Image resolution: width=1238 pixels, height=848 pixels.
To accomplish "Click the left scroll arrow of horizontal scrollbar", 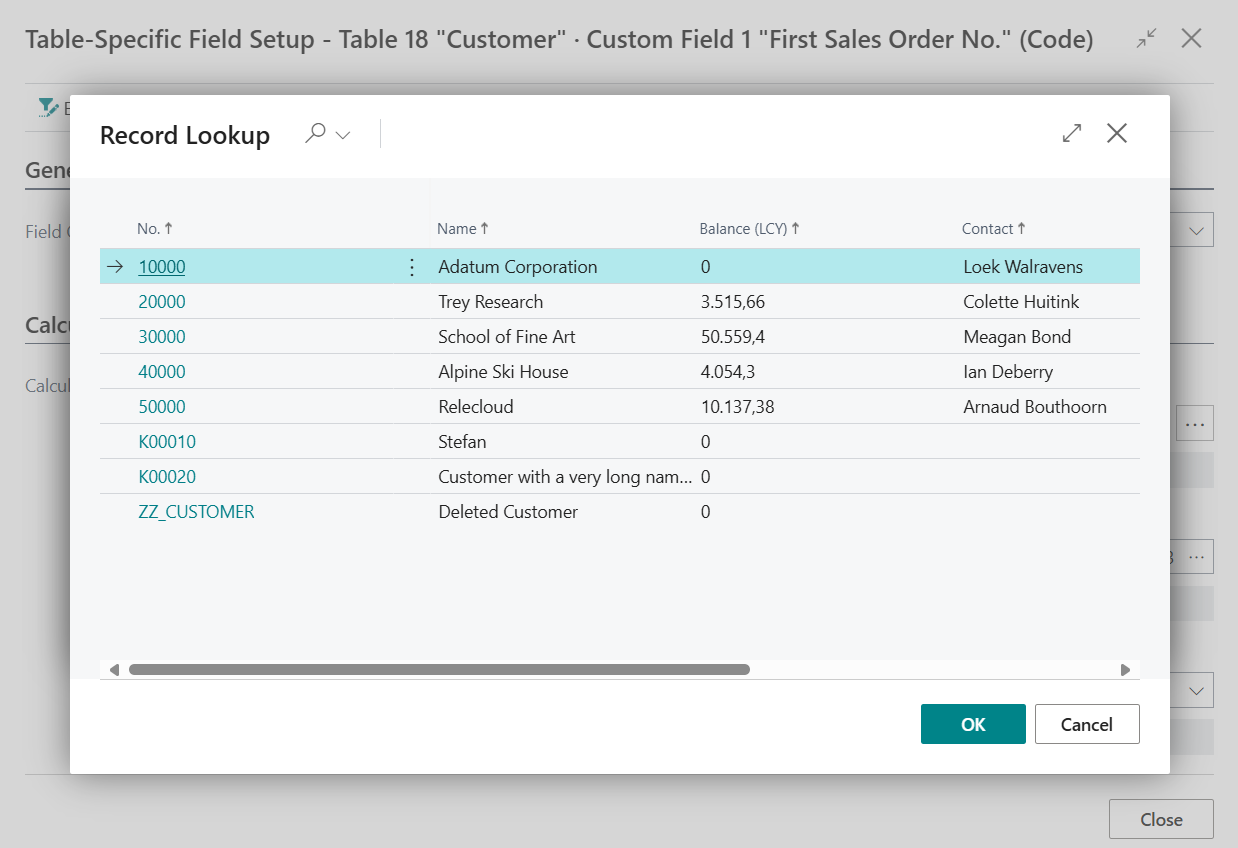I will tap(114, 670).
